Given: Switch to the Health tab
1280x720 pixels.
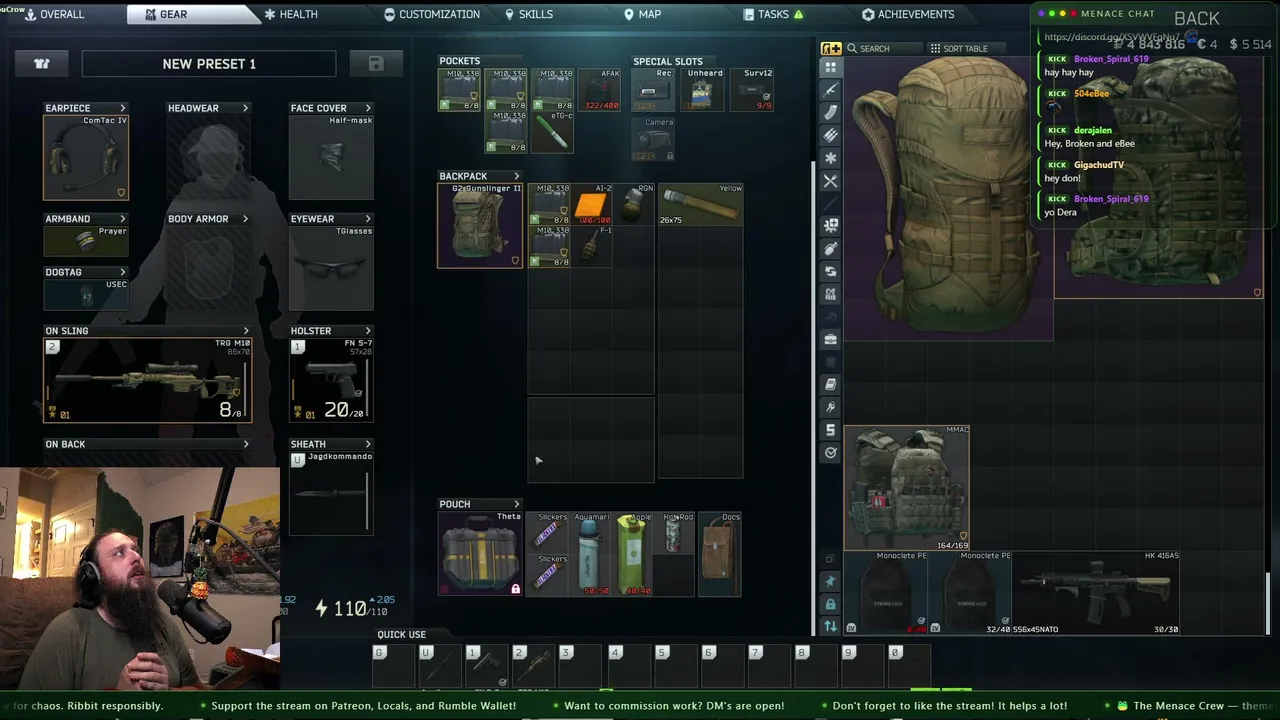Looking at the screenshot, I should (291, 14).
